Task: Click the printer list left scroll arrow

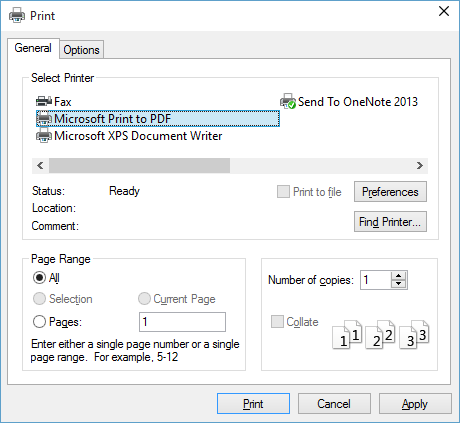Action: click(x=40, y=166)
